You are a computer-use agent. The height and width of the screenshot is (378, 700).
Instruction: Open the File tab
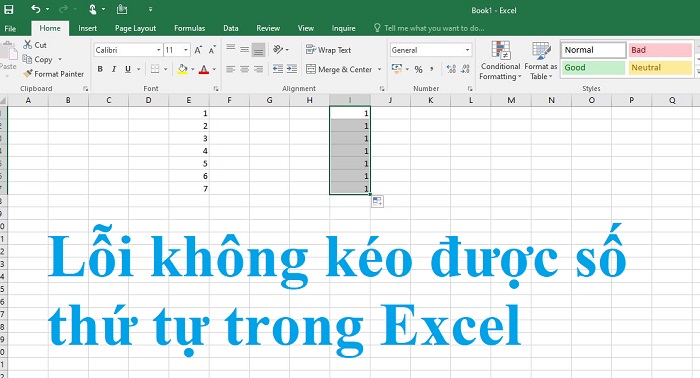click(x=10, y=28)
